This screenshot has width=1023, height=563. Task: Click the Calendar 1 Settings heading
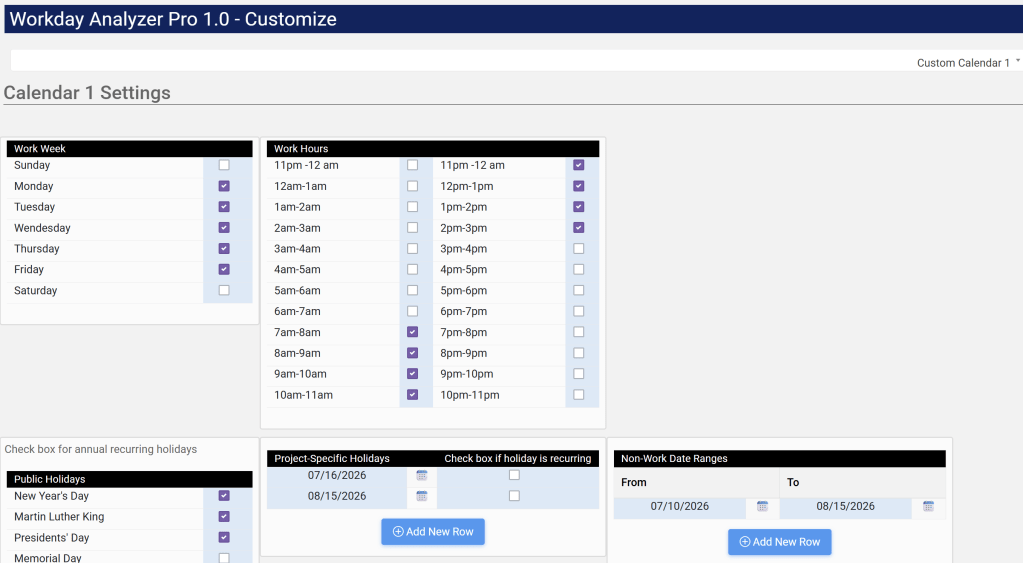click(x=87, y=93)
